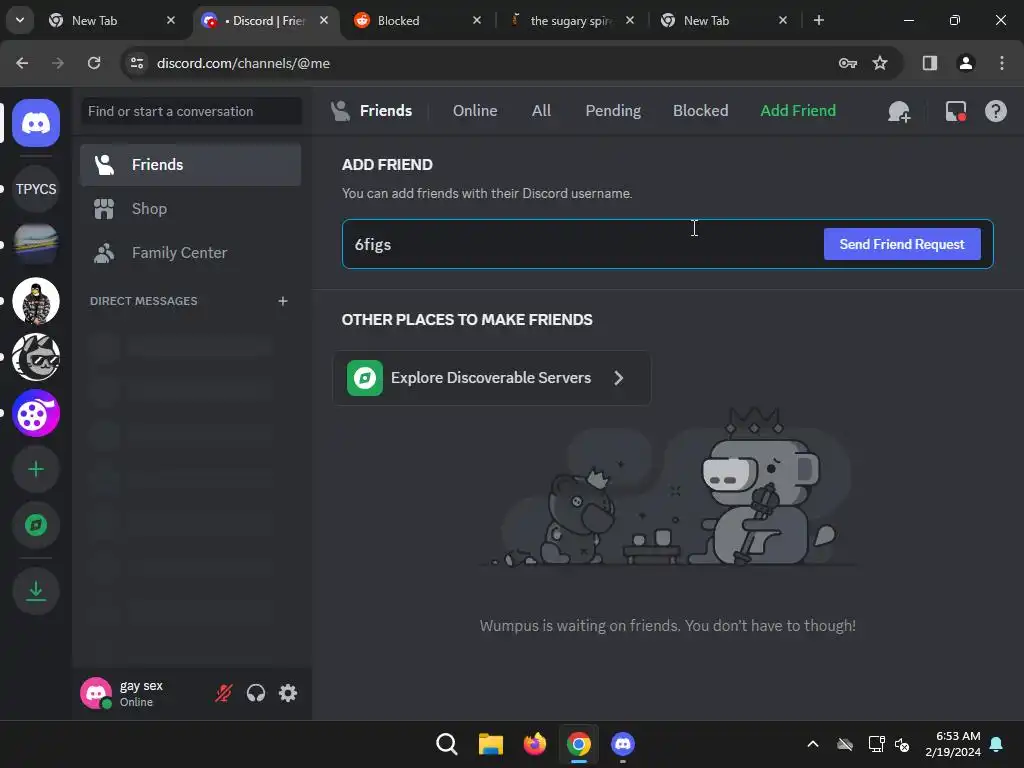Toggle Chrome side panel icon
Screen dimensions: 1024x768
pyautogui.click(x=929, y=63)
